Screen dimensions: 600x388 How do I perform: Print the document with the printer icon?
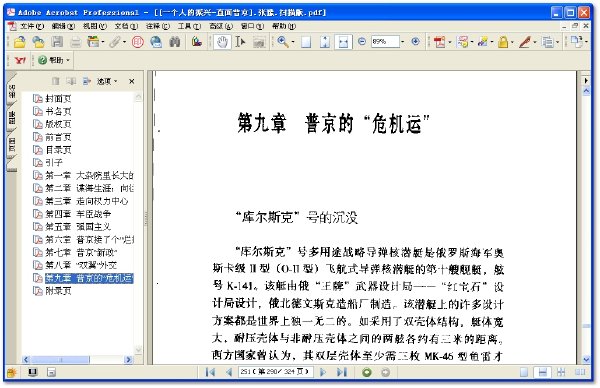tap(75, 41)
